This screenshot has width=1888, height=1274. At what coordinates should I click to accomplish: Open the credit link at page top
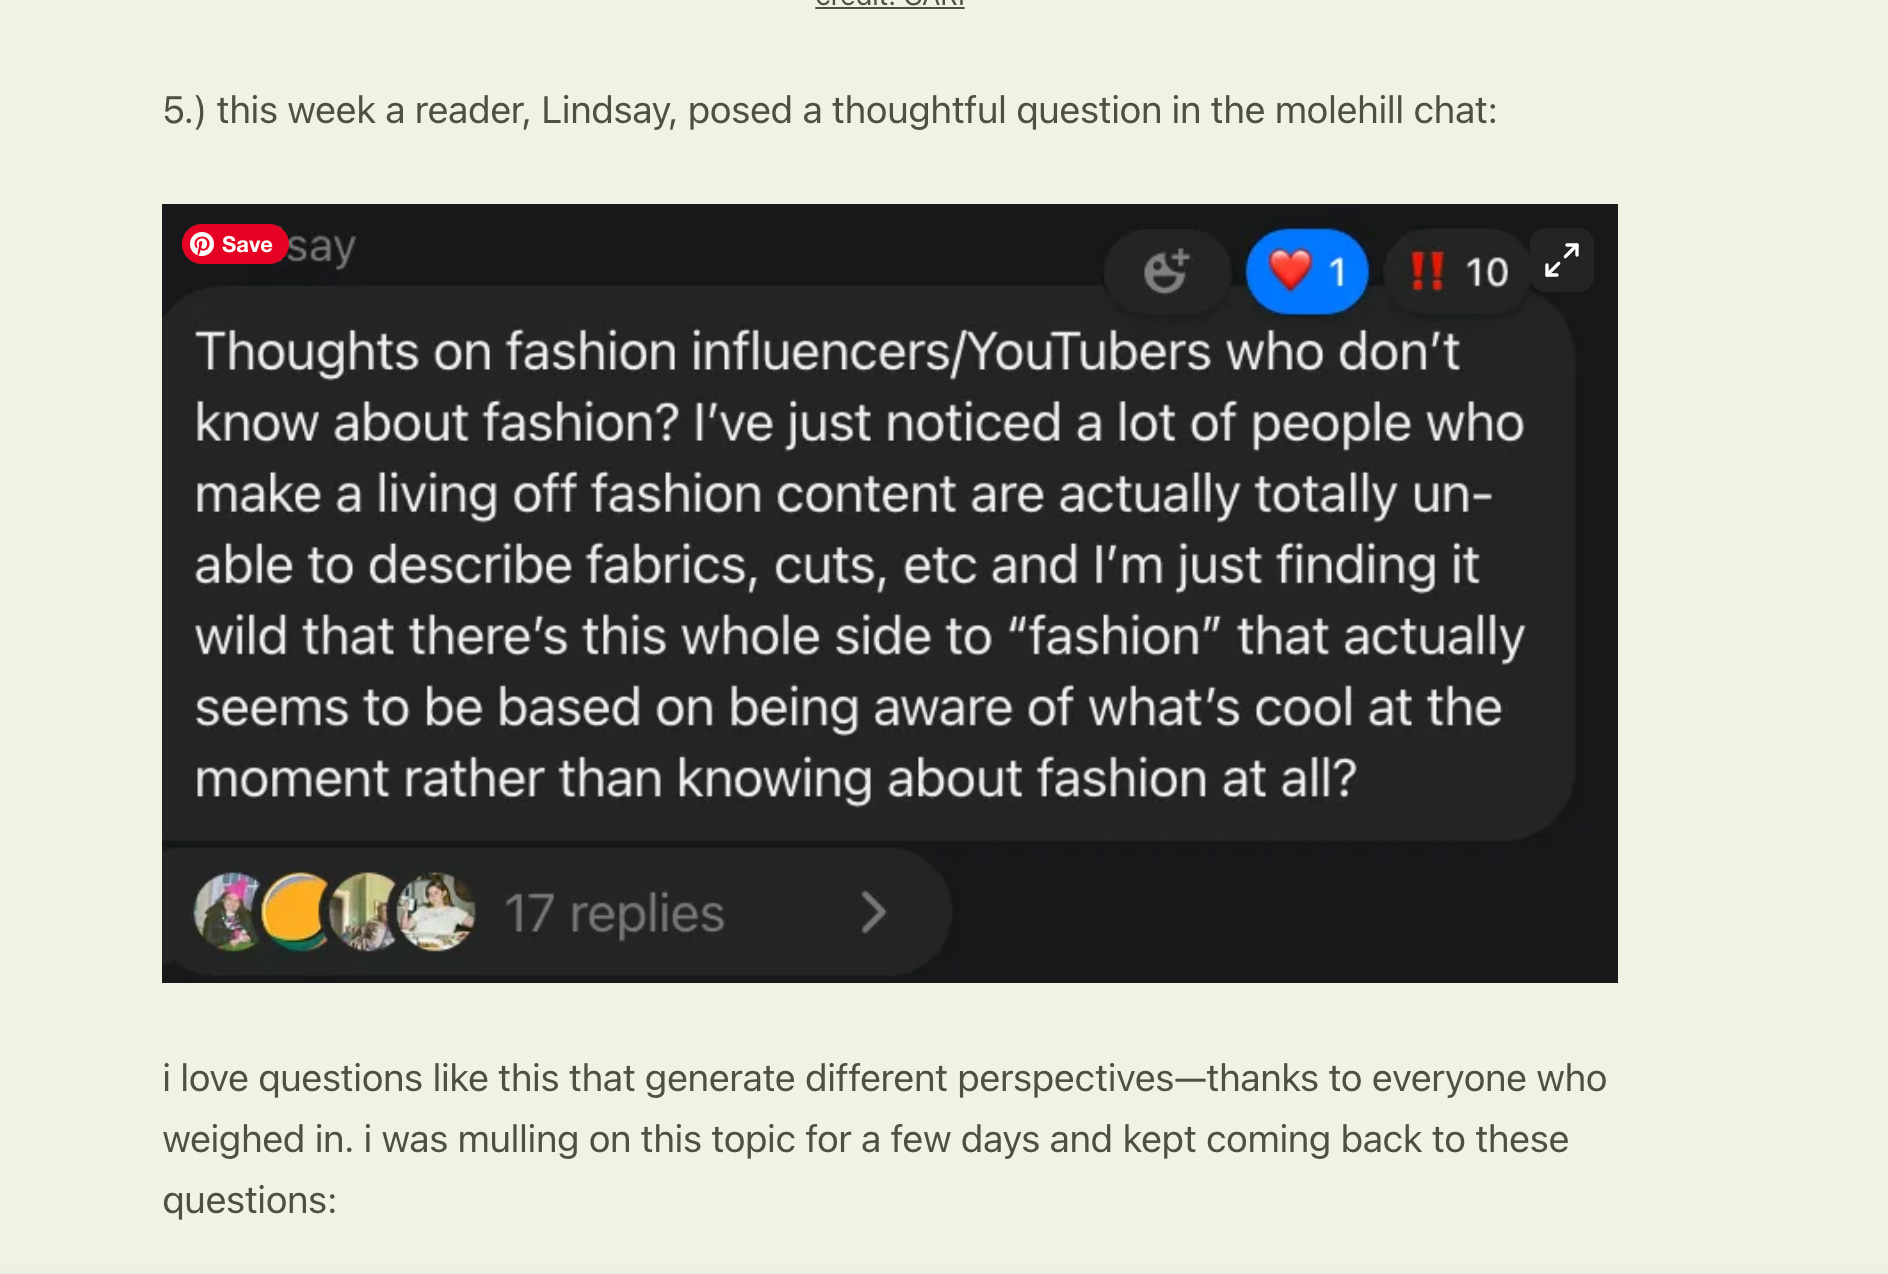[x=889, y=3]
